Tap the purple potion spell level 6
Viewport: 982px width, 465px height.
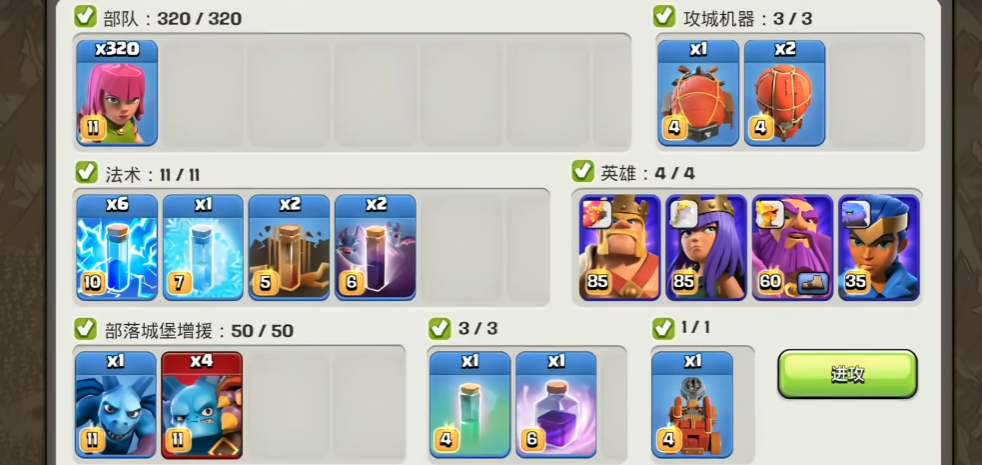pyautogui.click(x=556, y=405)
